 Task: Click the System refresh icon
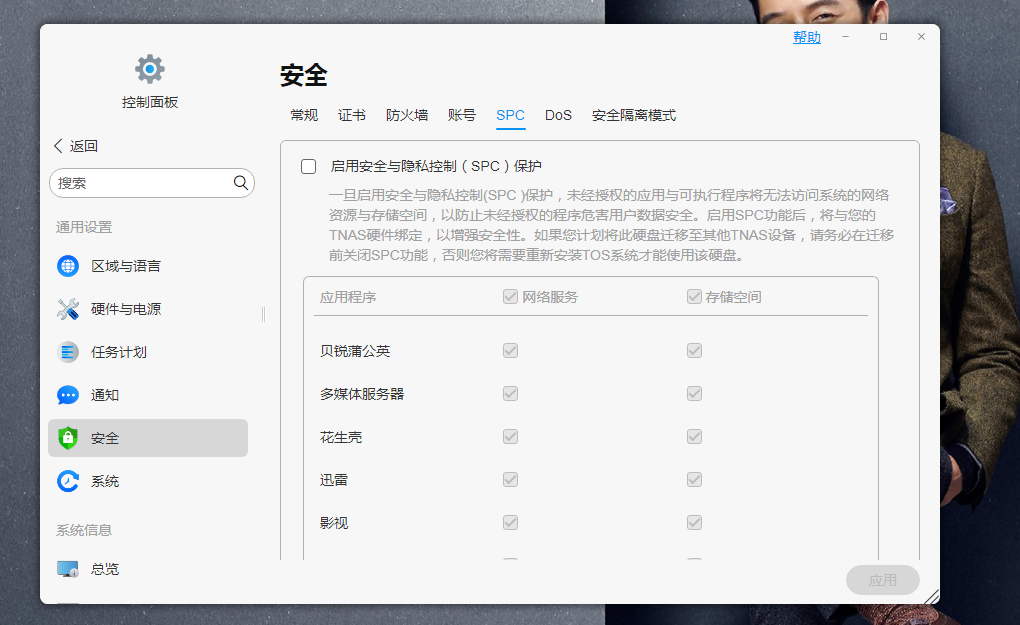(68, 481)
